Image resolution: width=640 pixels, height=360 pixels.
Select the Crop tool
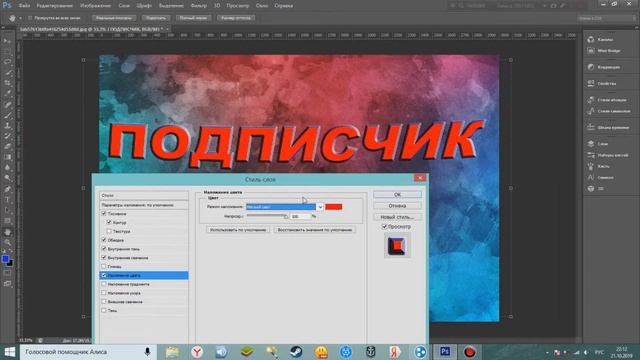(7, 83)
